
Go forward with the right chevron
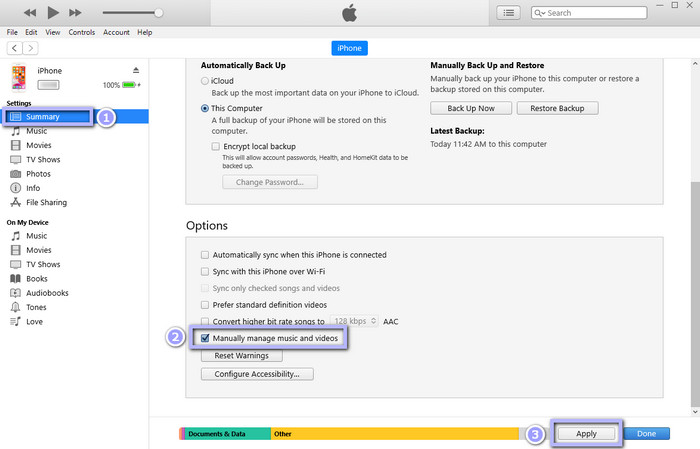[30, 48]
